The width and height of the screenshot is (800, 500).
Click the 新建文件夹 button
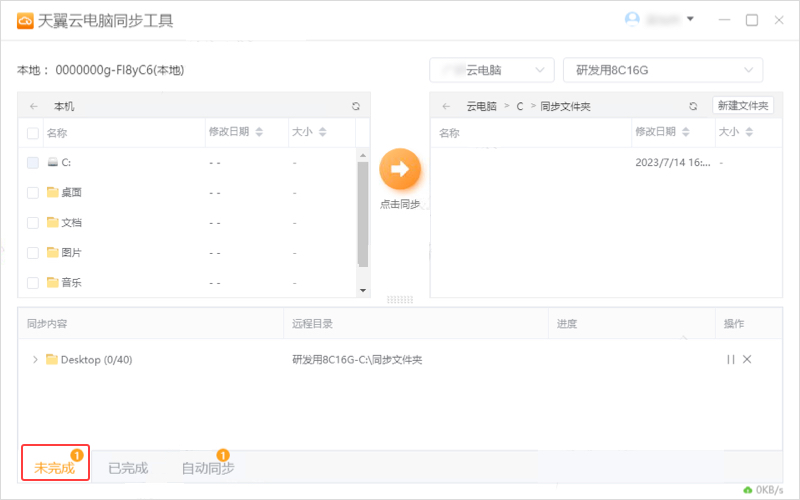pyautogui.click(x=743, y=106)
